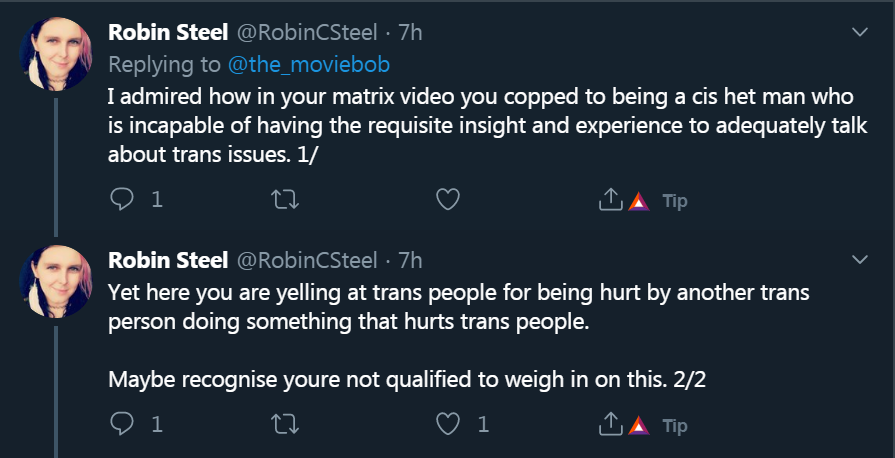Viewport: 895px width, 458px height.
Task: Retweet the tweet ending in 2/2
Action: point(284,425)
